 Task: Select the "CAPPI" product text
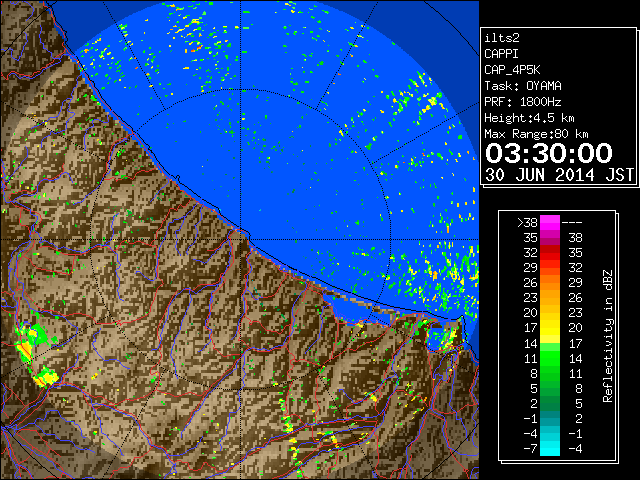click(501, 54)
